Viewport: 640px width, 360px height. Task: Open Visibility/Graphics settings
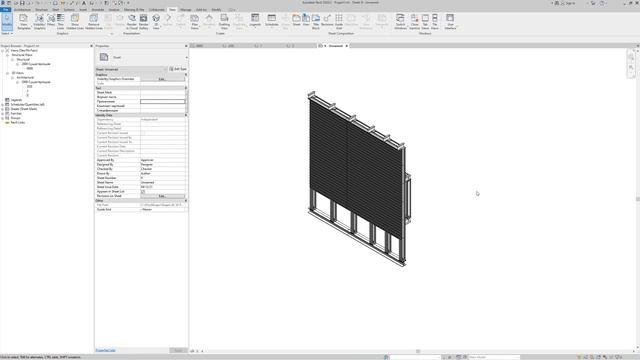[x=39, y=22]
